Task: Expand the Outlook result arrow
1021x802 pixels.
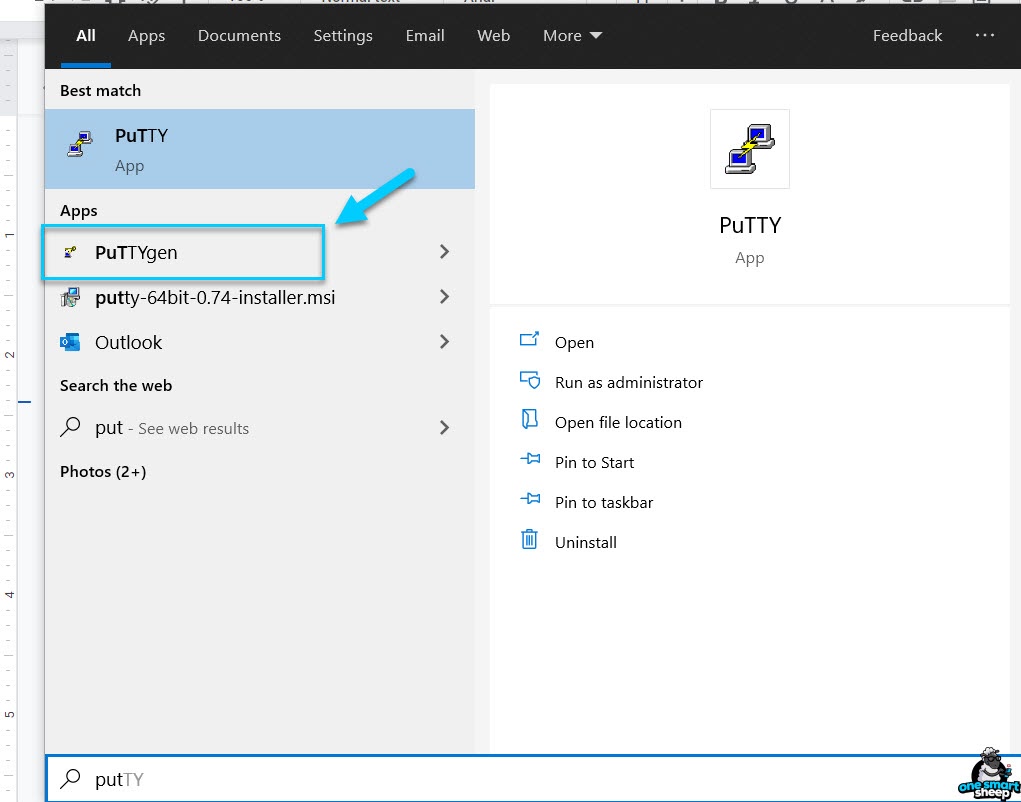Action: click(444, 342)
